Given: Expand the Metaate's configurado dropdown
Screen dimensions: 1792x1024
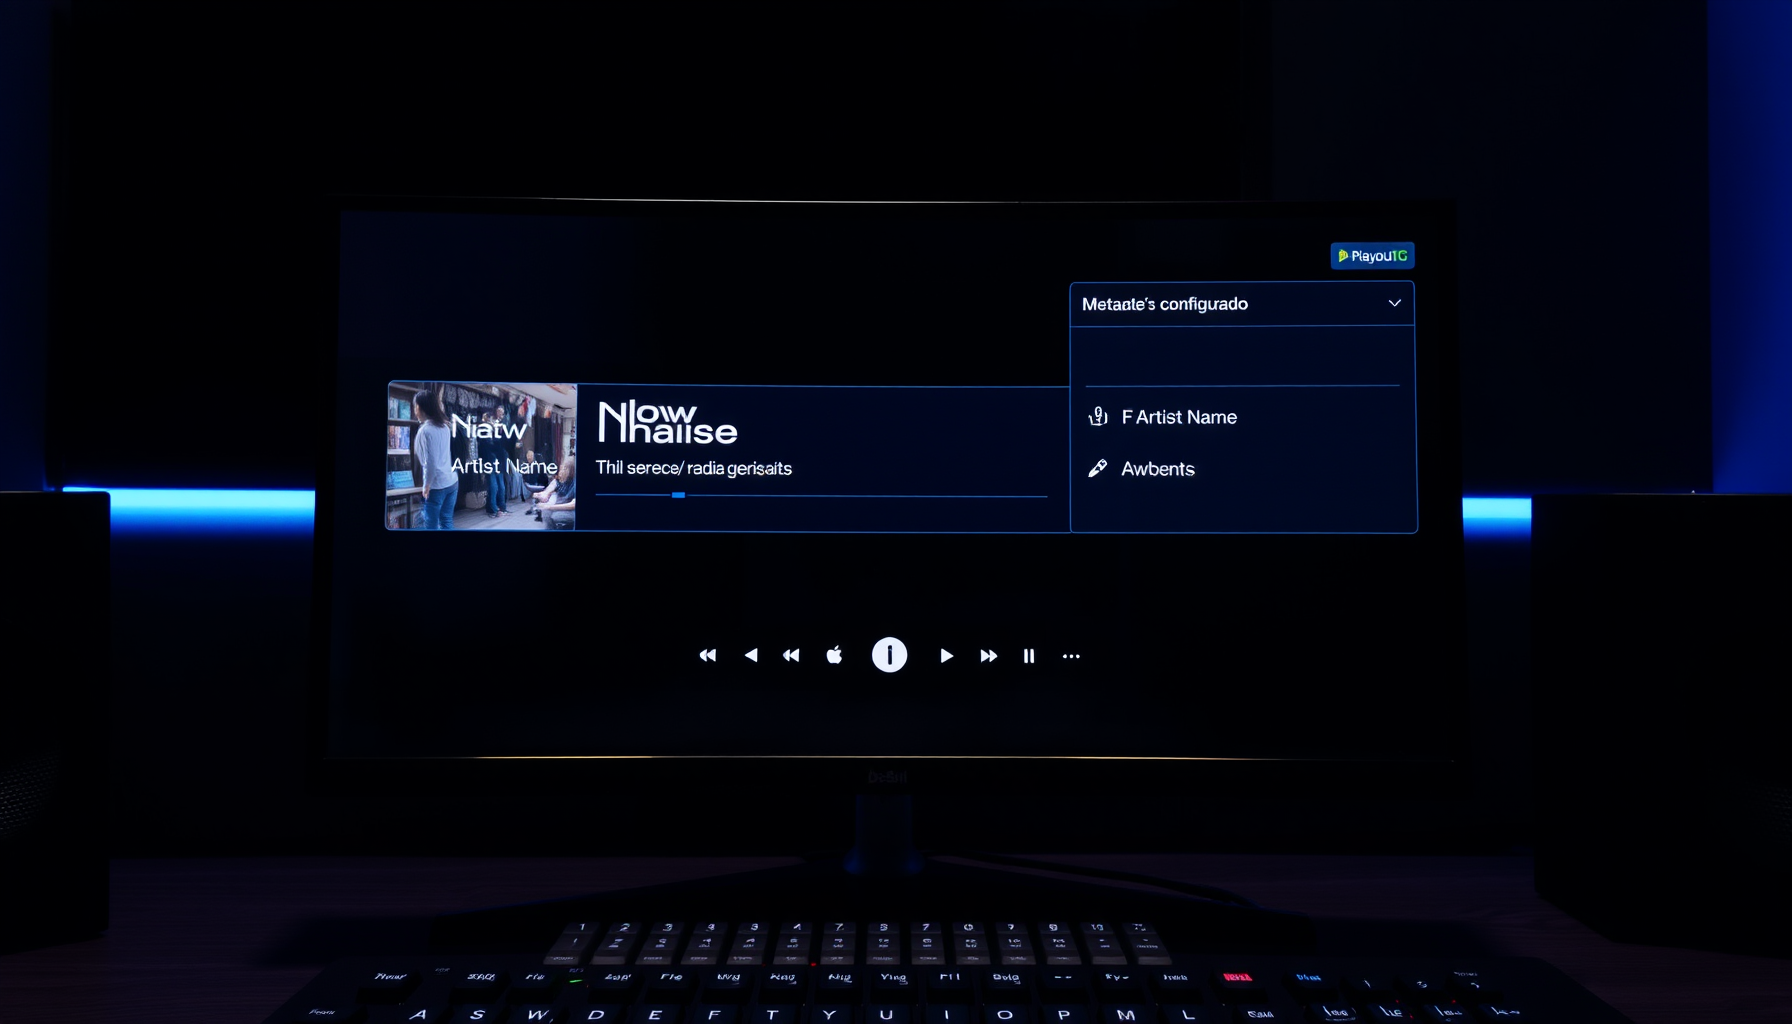Looking at the screenshot, I should [x=1242, y=304].
